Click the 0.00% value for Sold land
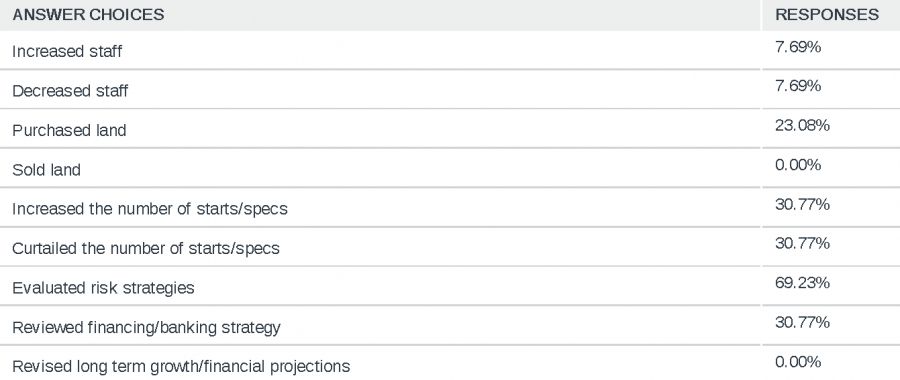 pos(798,165)
